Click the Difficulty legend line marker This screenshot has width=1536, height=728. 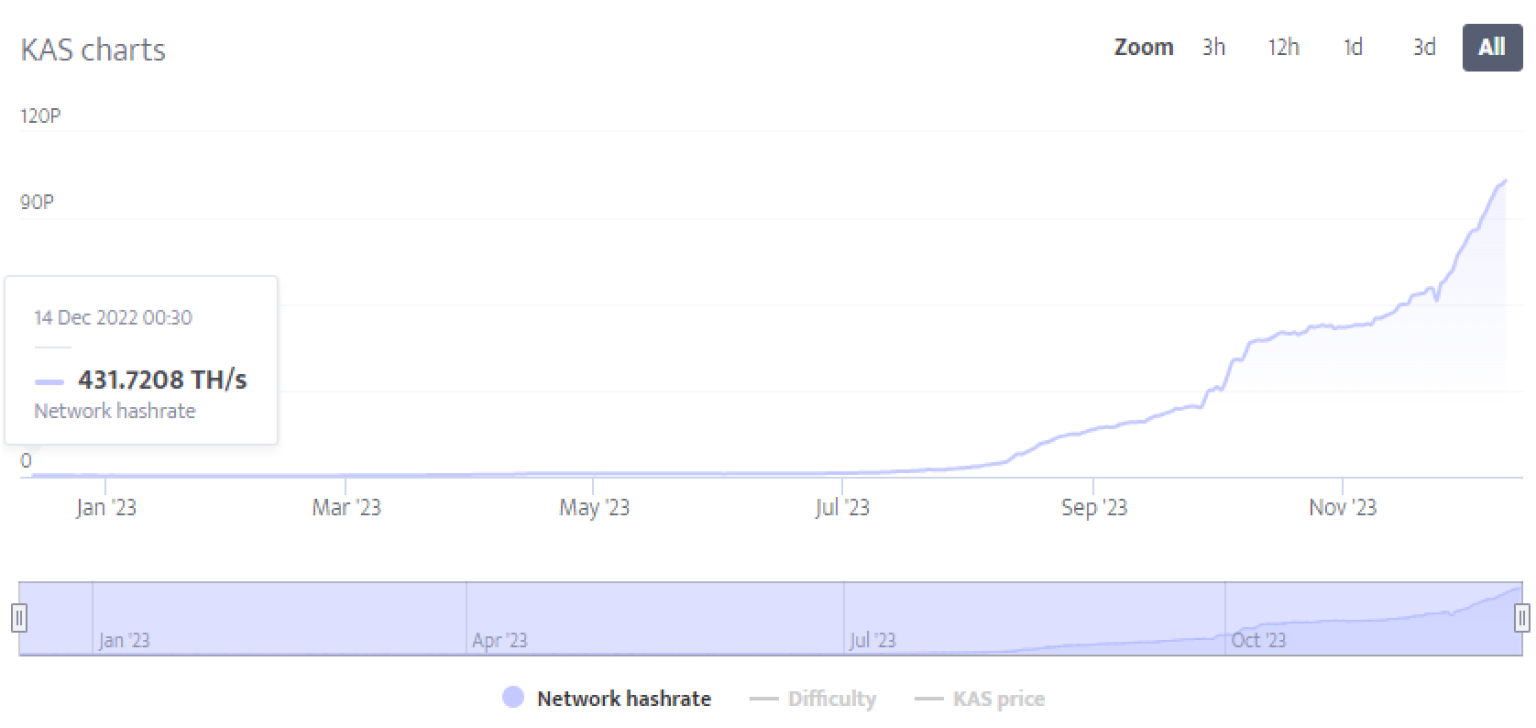764,699
